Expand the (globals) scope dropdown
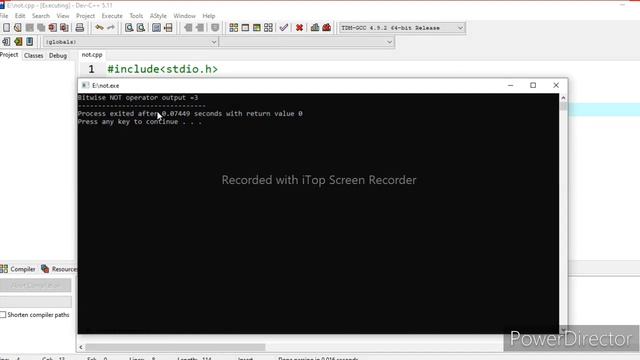 click(x=131, y=42)
